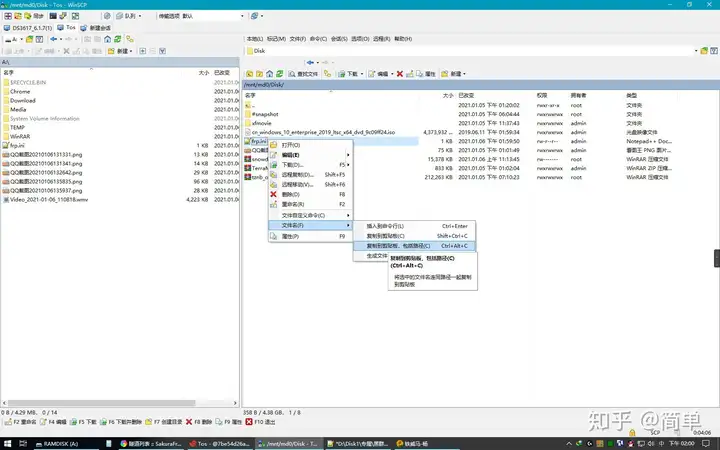
Task: Click the local panel back arrow
Action: 54,39
